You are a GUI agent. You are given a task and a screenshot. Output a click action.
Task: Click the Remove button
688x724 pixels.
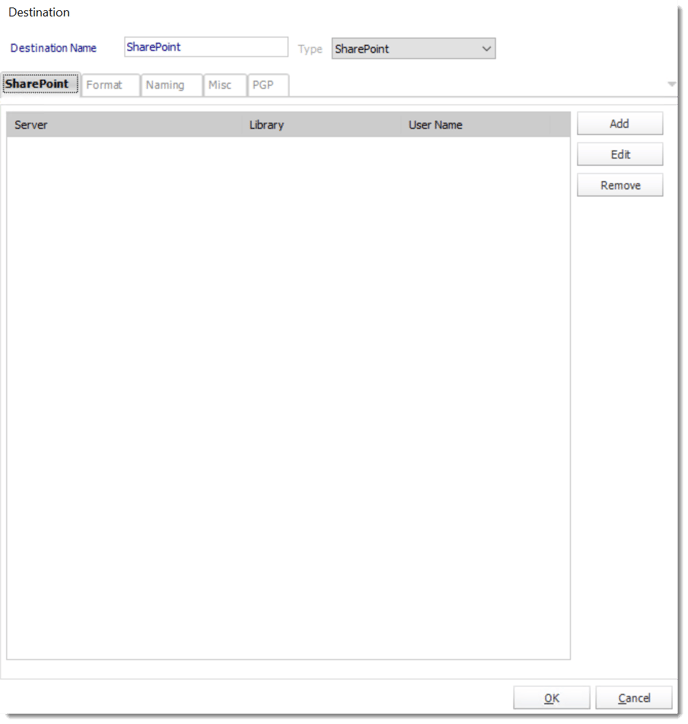coord(620,185)
